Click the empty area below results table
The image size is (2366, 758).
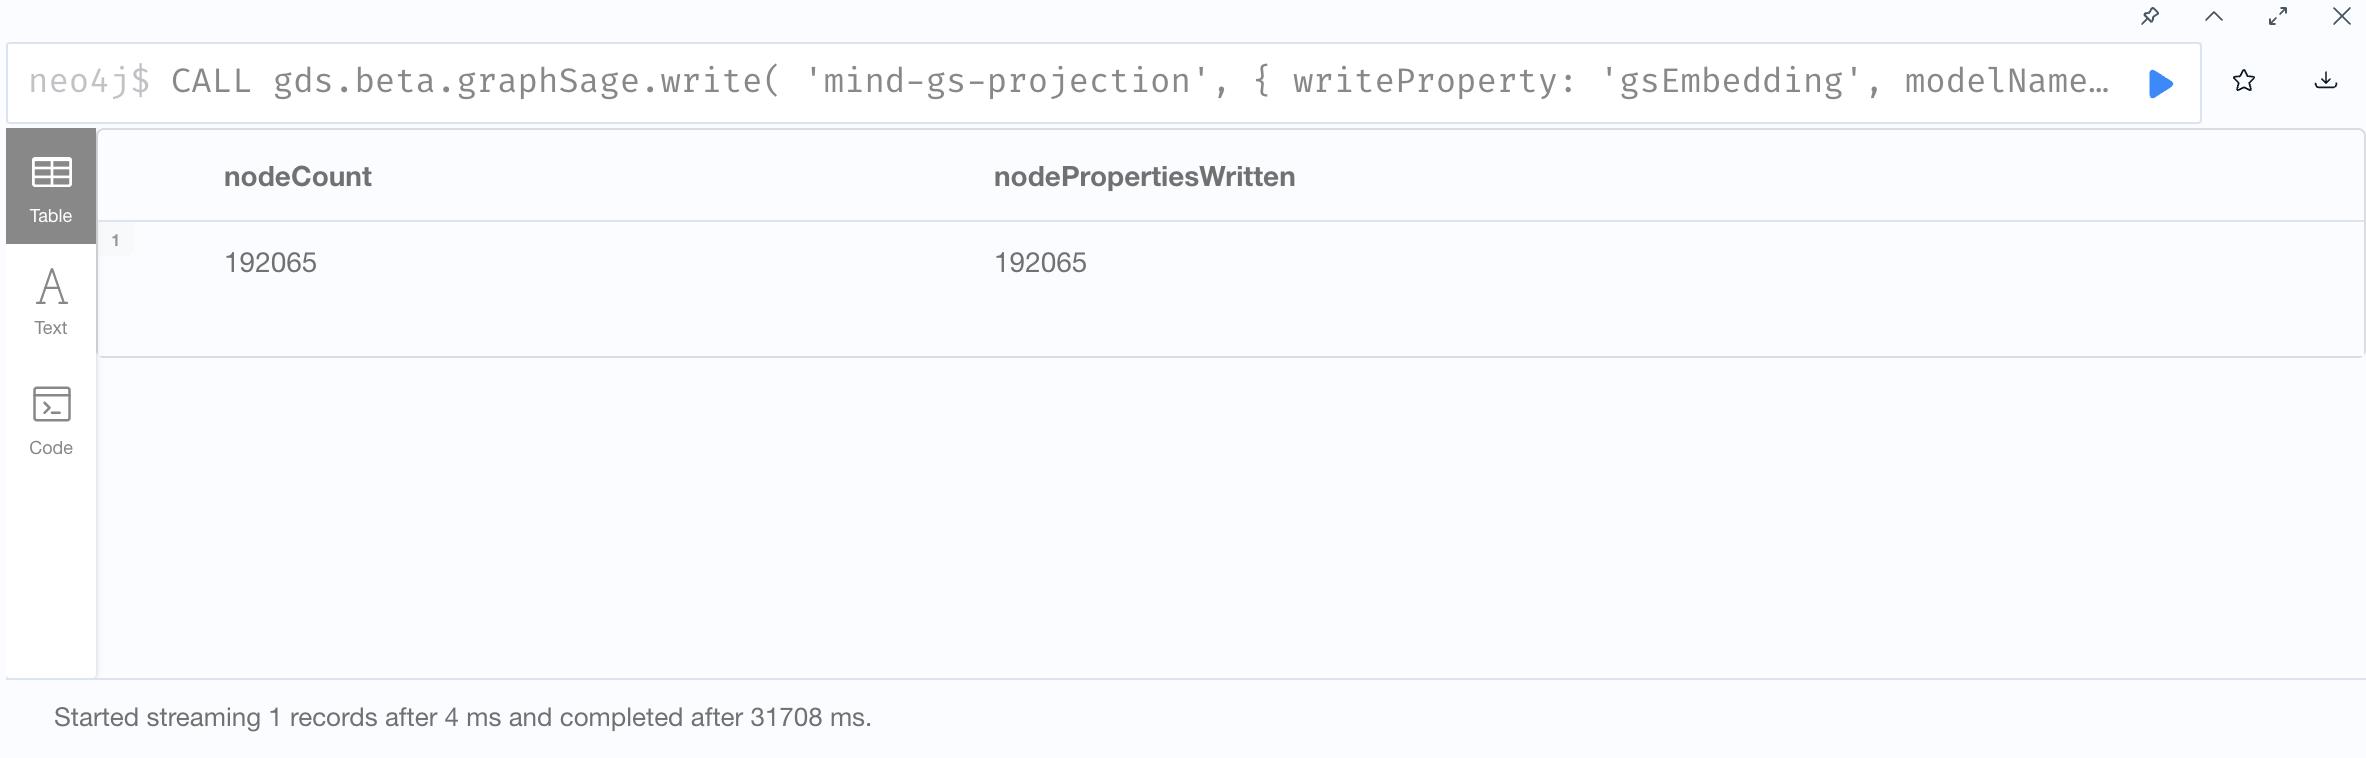[1230, 517]
